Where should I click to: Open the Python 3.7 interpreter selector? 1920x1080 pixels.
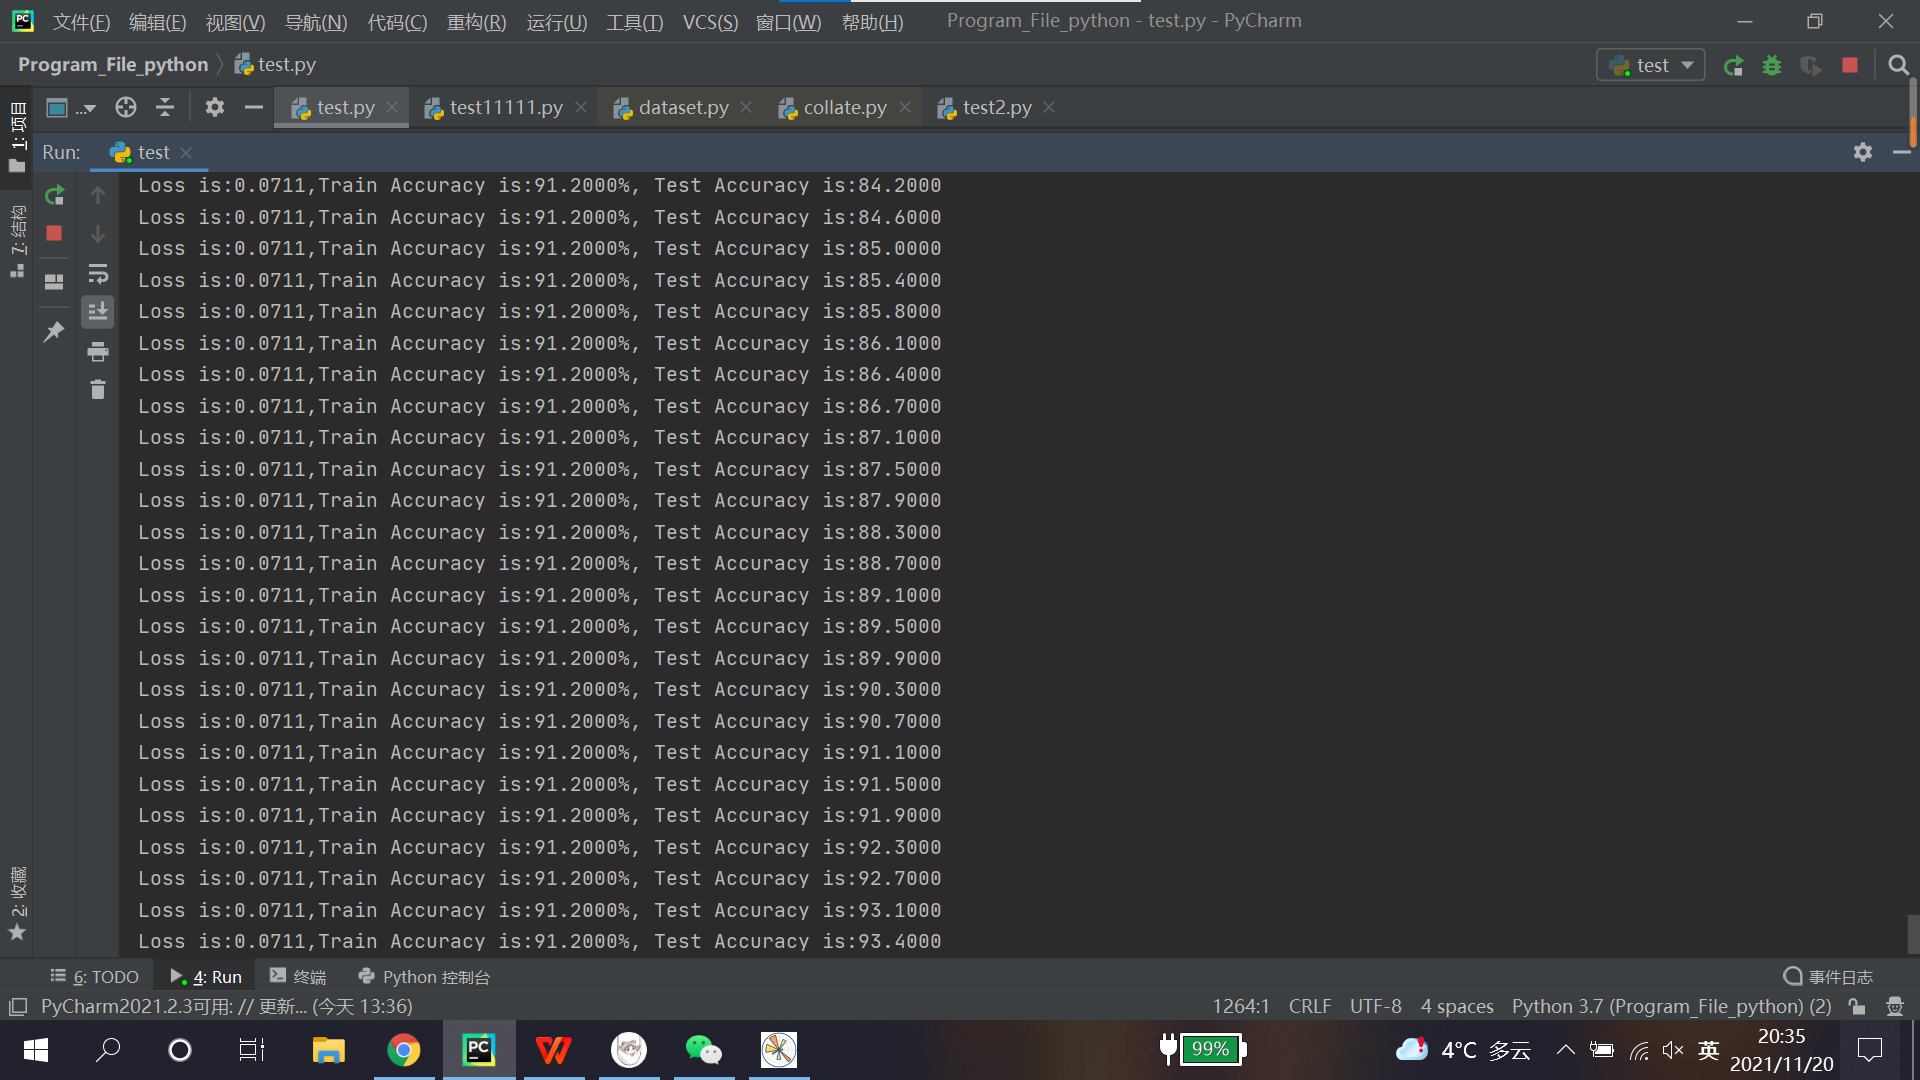[x=1671, y=1006]
